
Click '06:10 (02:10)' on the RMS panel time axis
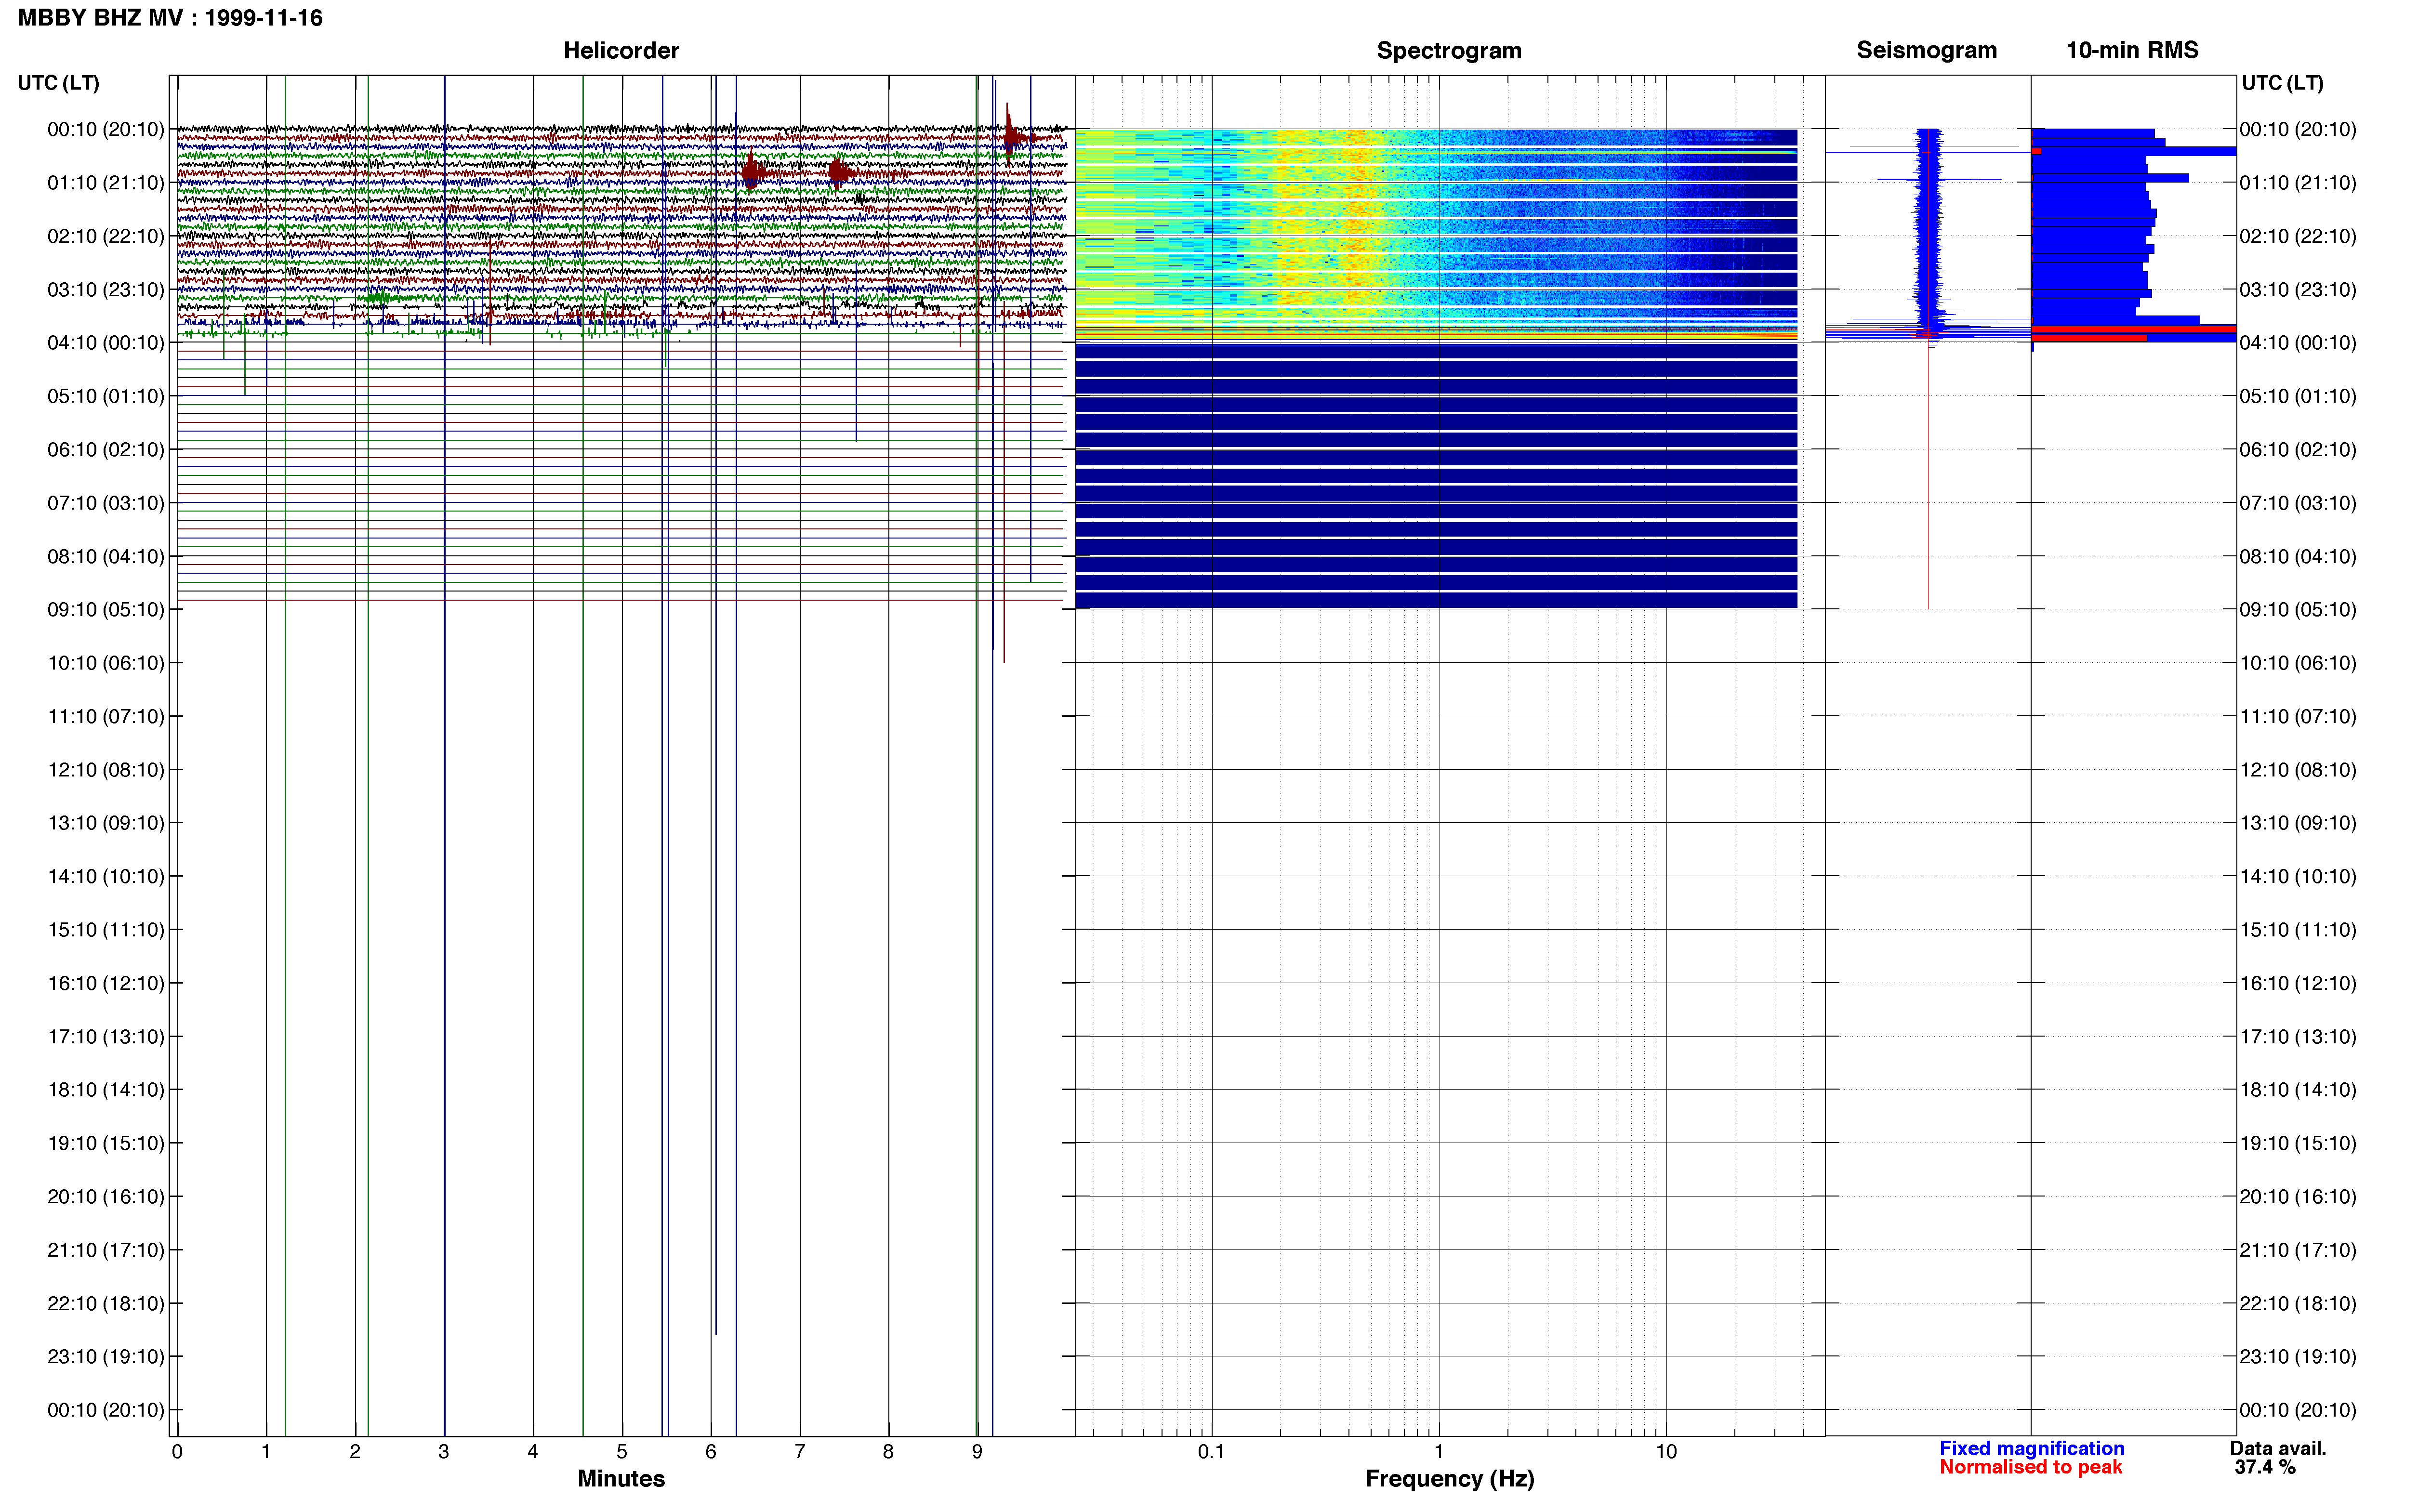[2298, 450]
